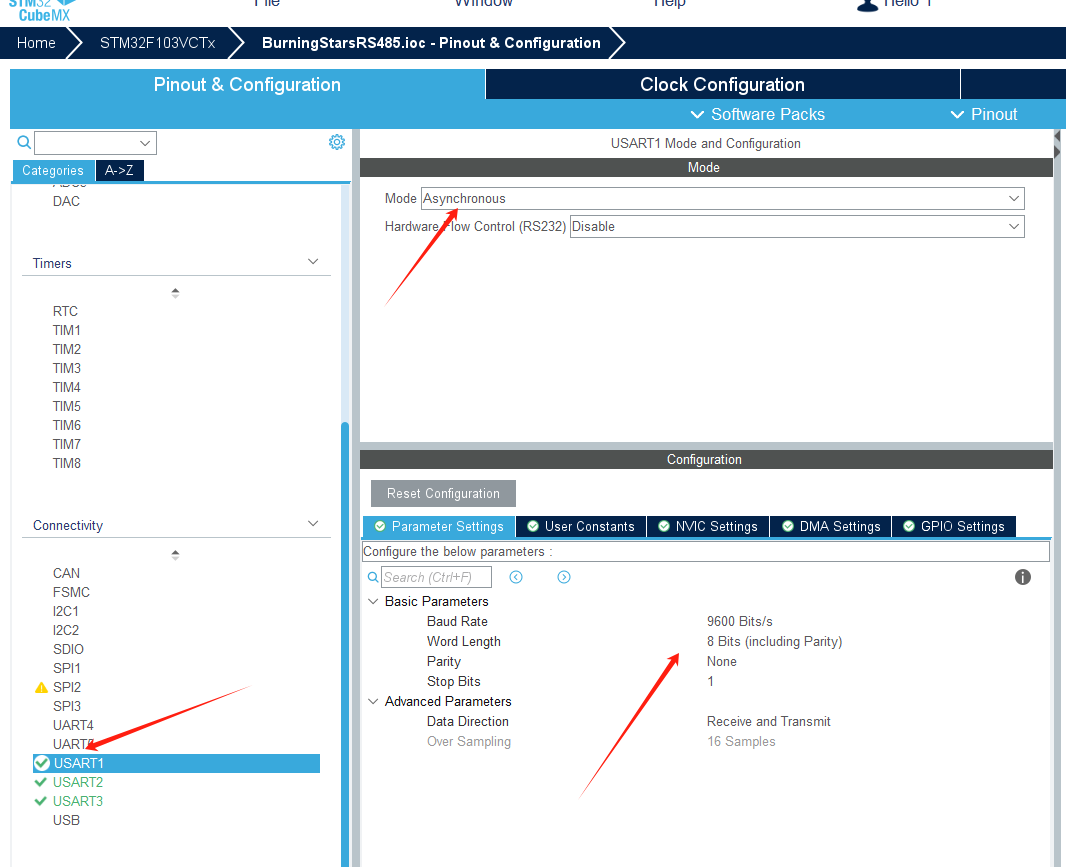The height and width of the screenshot is (867, 1066).
Task: Open the Mode Asynchronous dropdown
Action: (x=723, y=199)
